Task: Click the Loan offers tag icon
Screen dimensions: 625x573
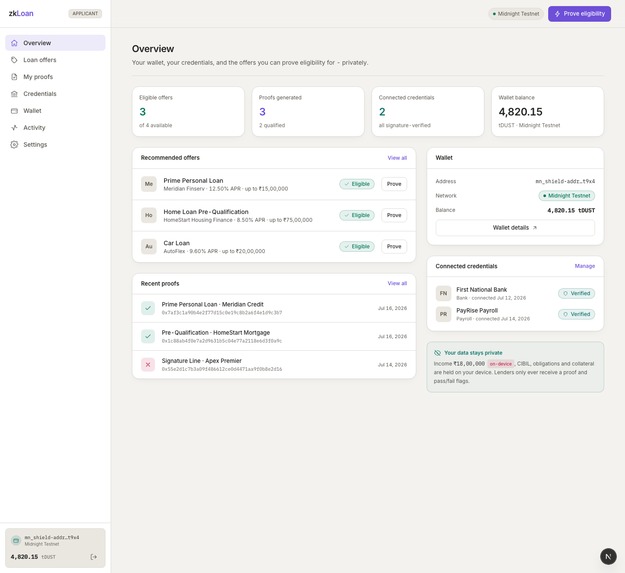Action: coord(14,60)
